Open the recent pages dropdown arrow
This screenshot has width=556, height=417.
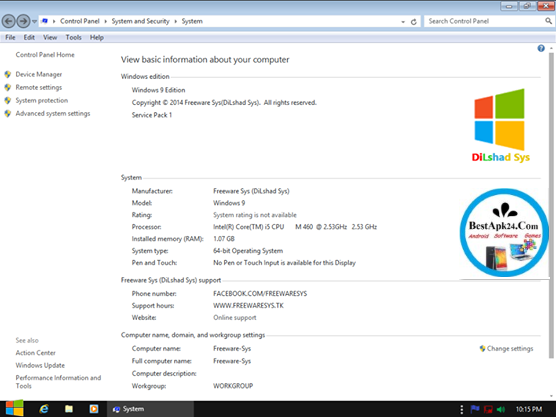point(34,22)
